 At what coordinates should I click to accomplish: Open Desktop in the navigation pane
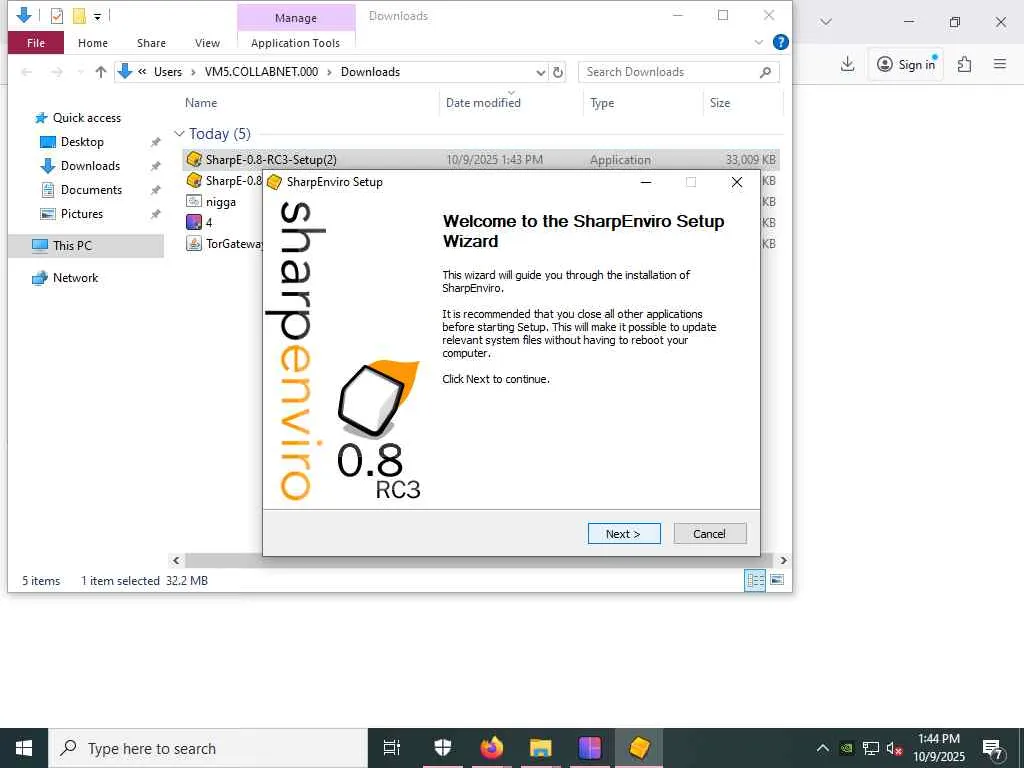point(82,142)
